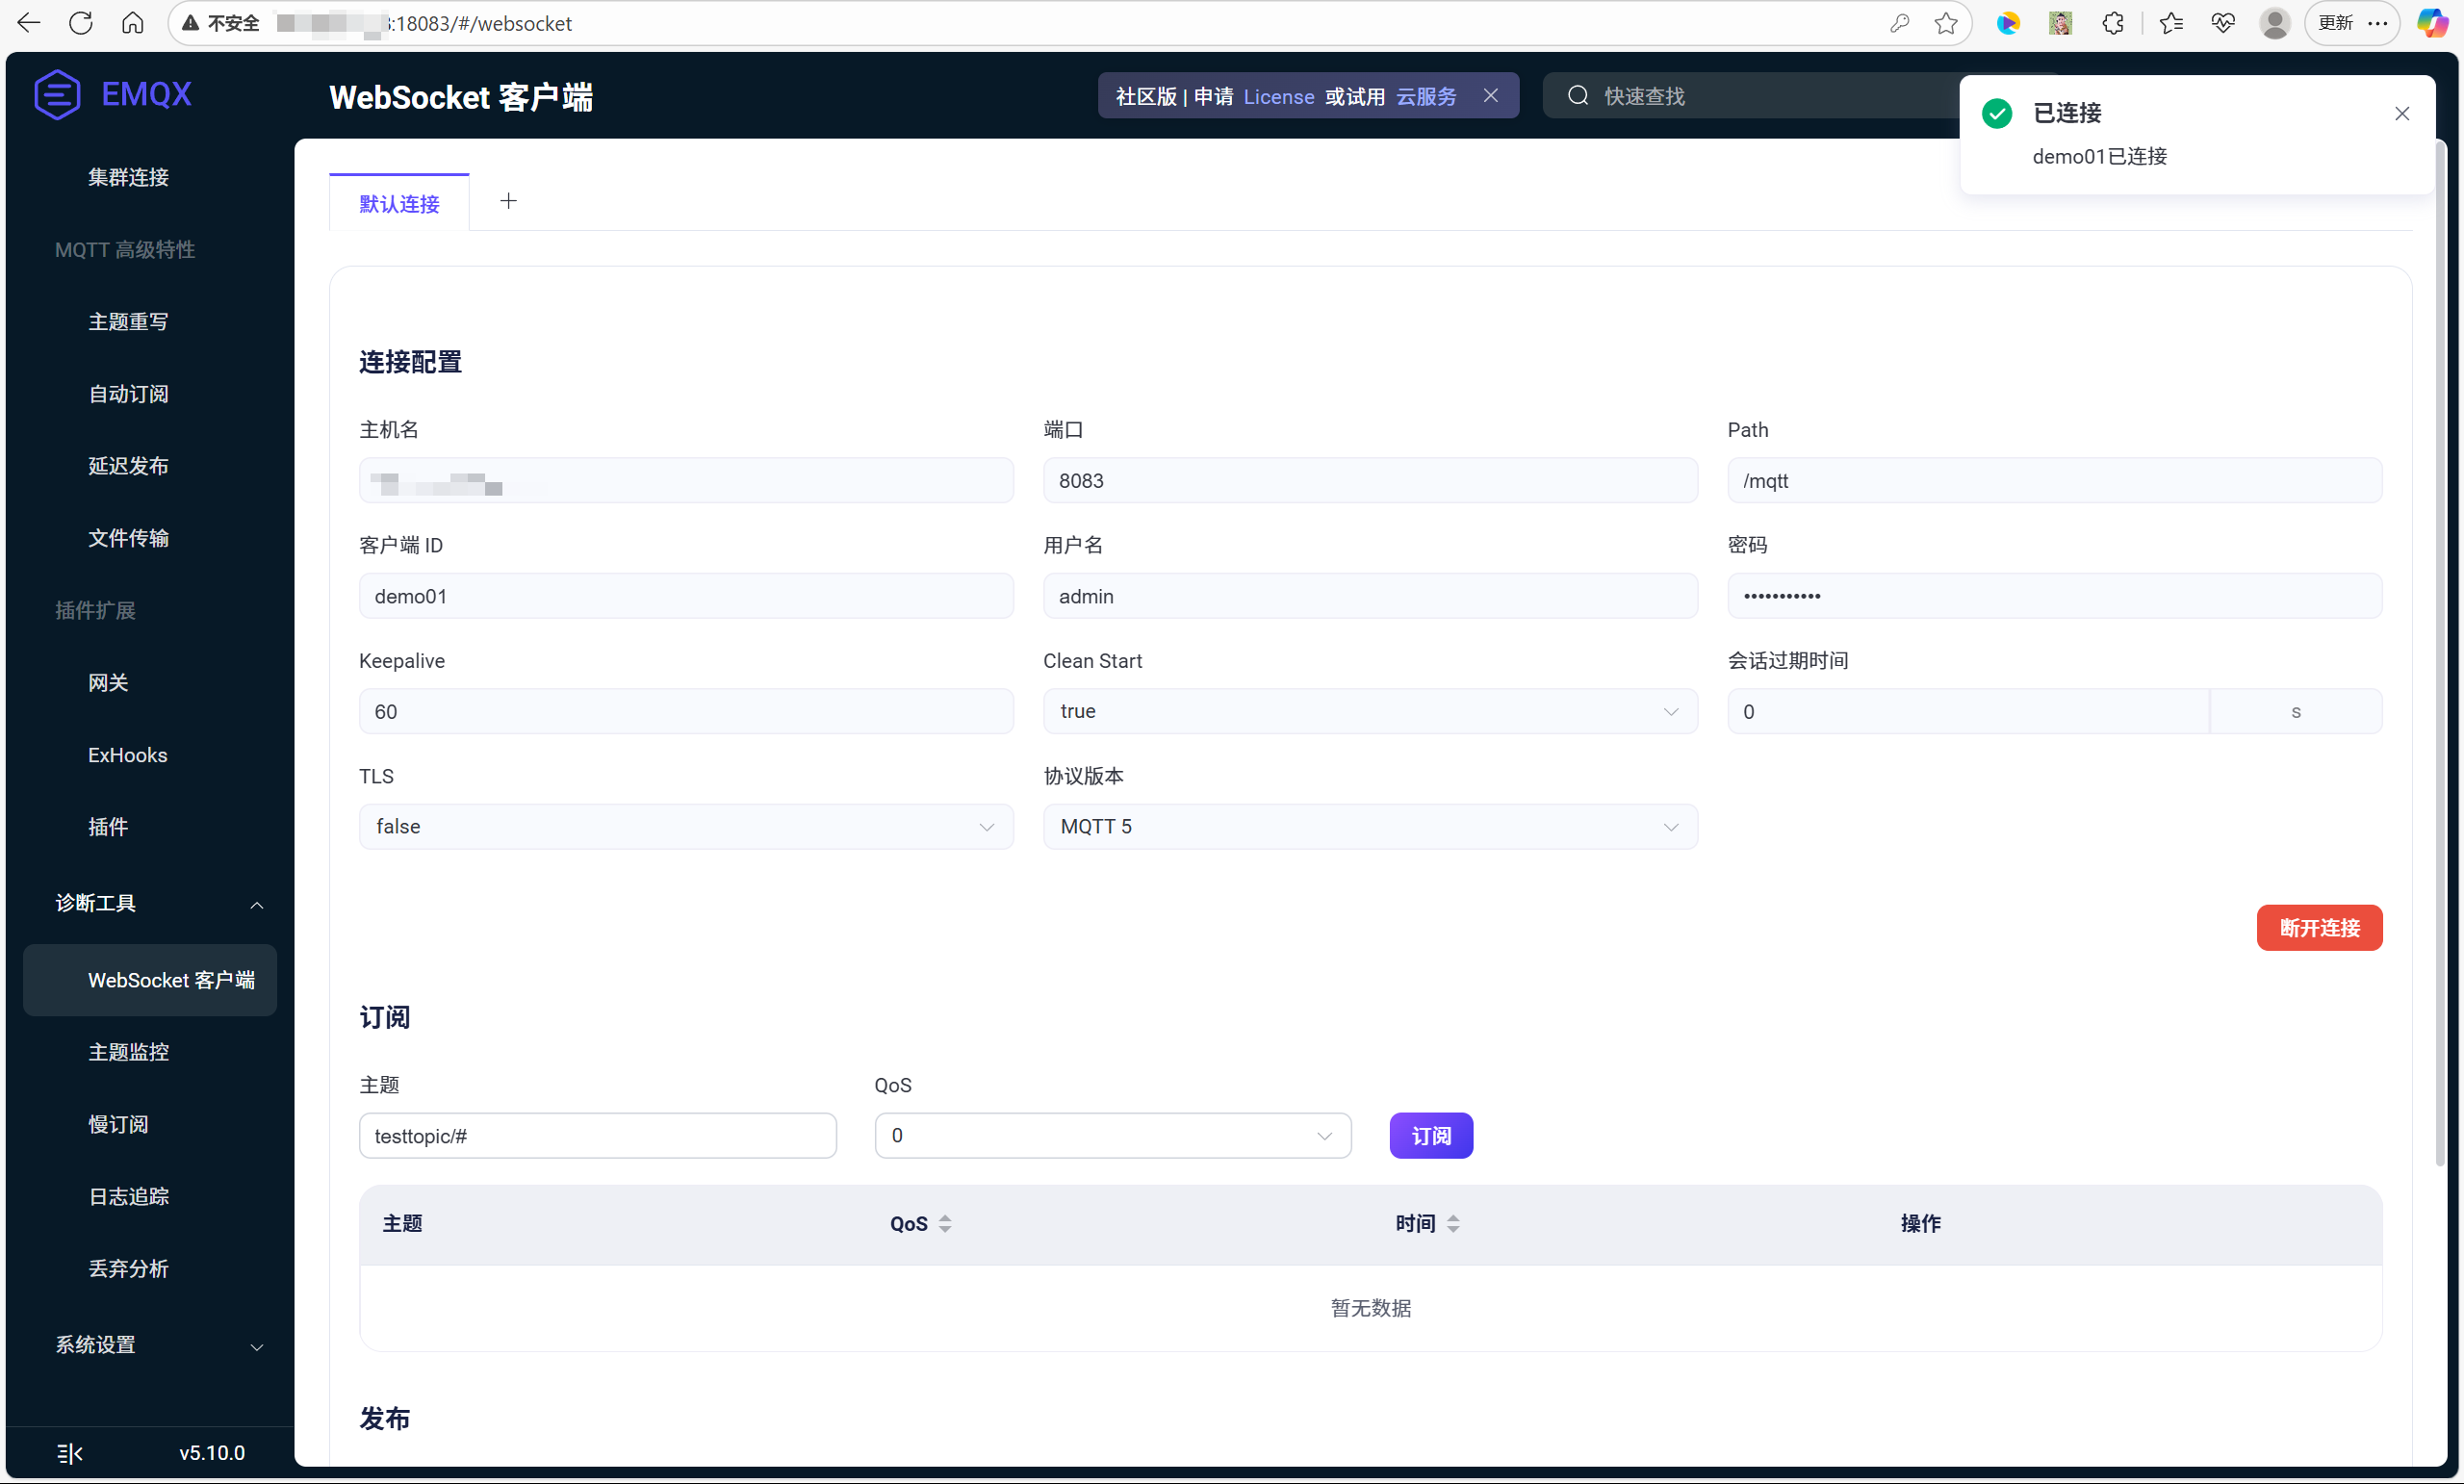
Task: Change protocol version MQTT 5 dropdown
Action: 1369,827
